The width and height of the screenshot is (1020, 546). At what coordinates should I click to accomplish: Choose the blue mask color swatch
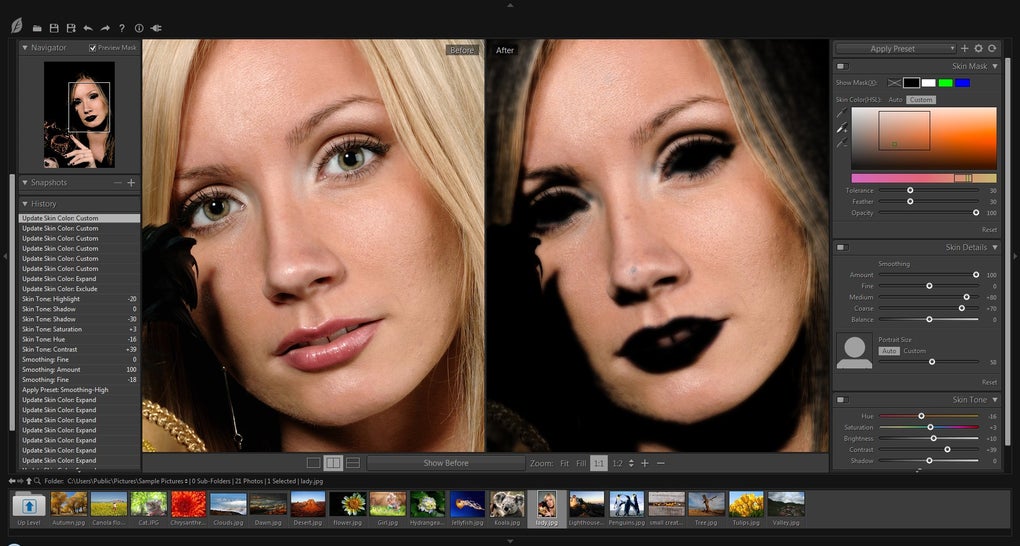[x=963, y=83]
